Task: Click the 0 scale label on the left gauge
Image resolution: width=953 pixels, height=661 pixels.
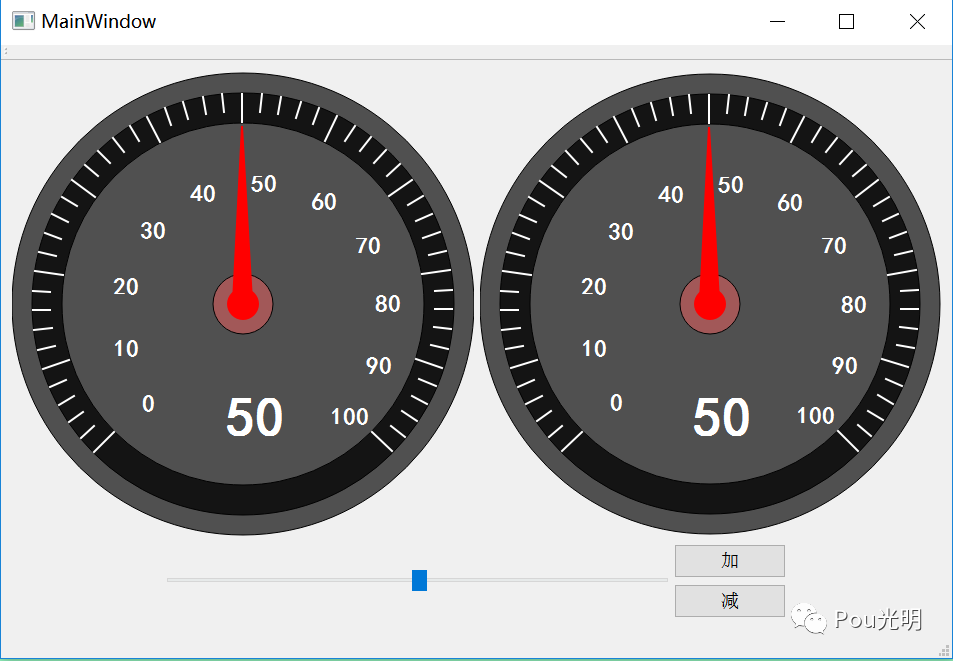Action: [x=148, y=403]
